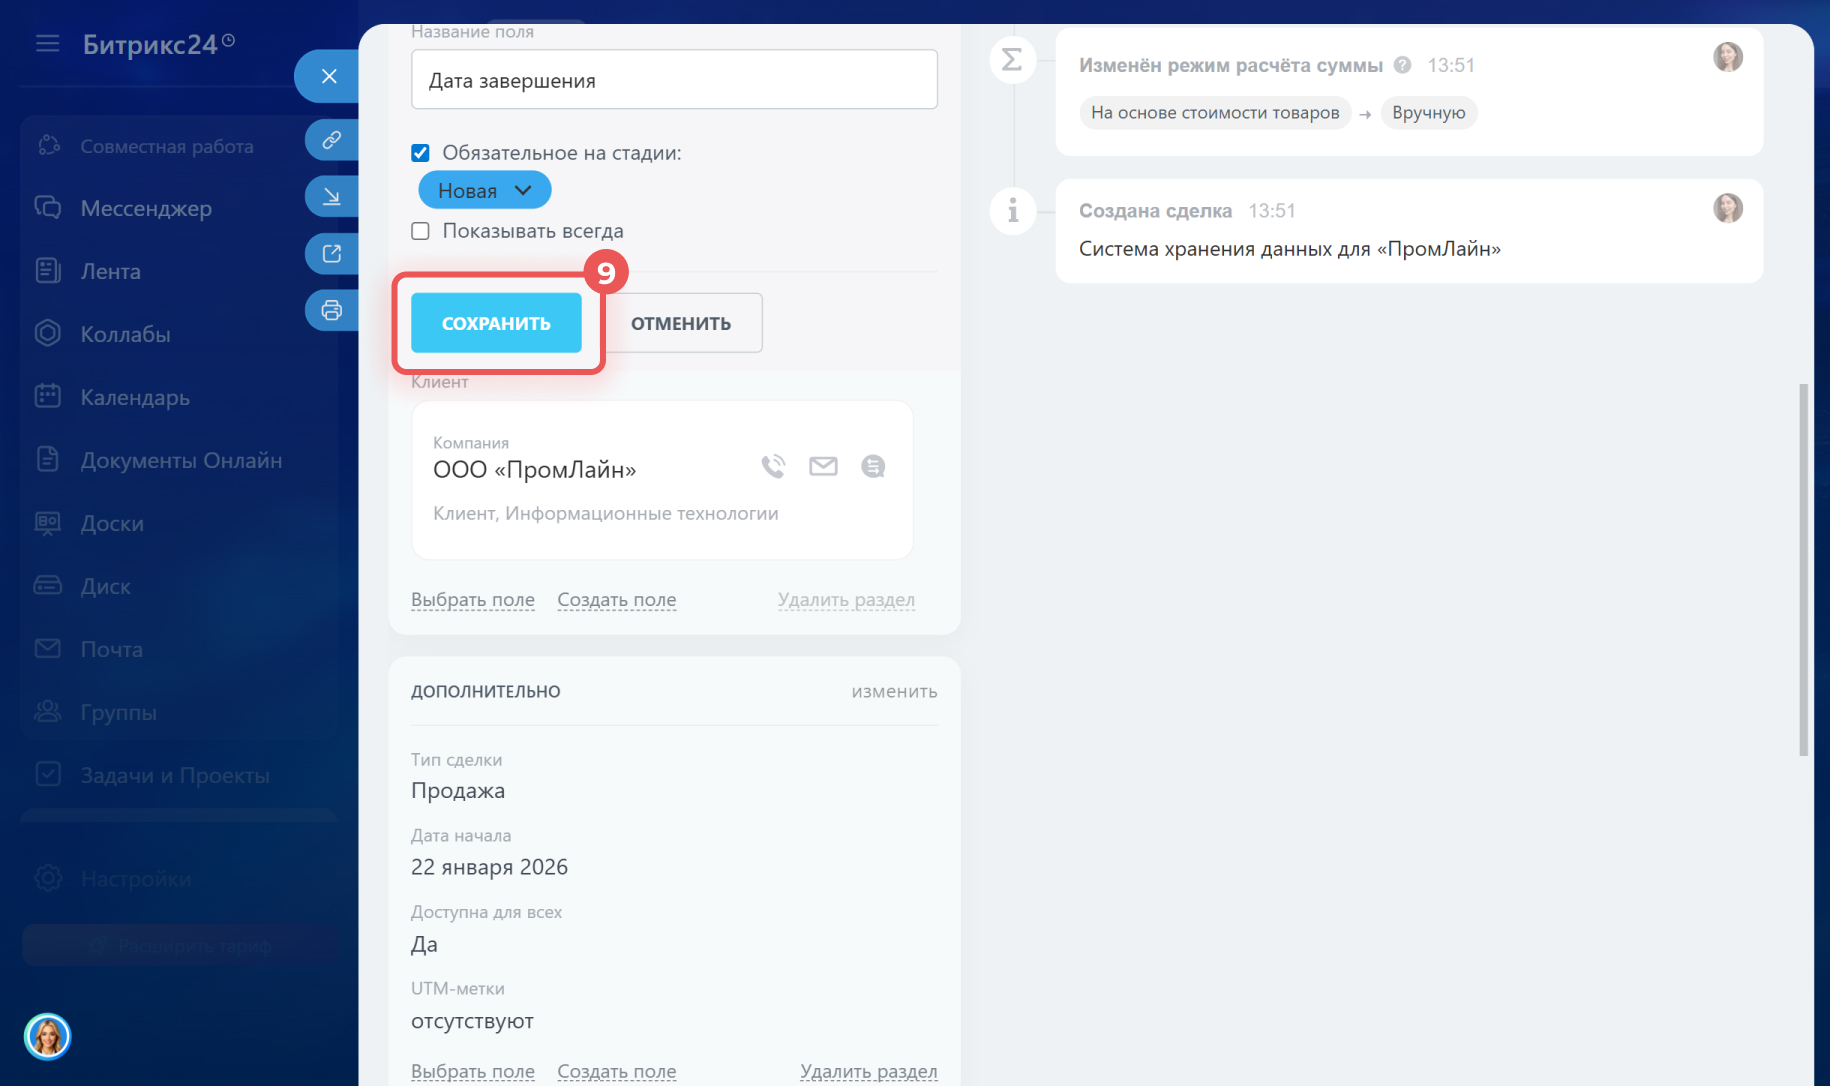This screenshot has height=1086, width=1830.
Task: Click the help question mark near sum mode
Action: click(x=1402, y=65)
